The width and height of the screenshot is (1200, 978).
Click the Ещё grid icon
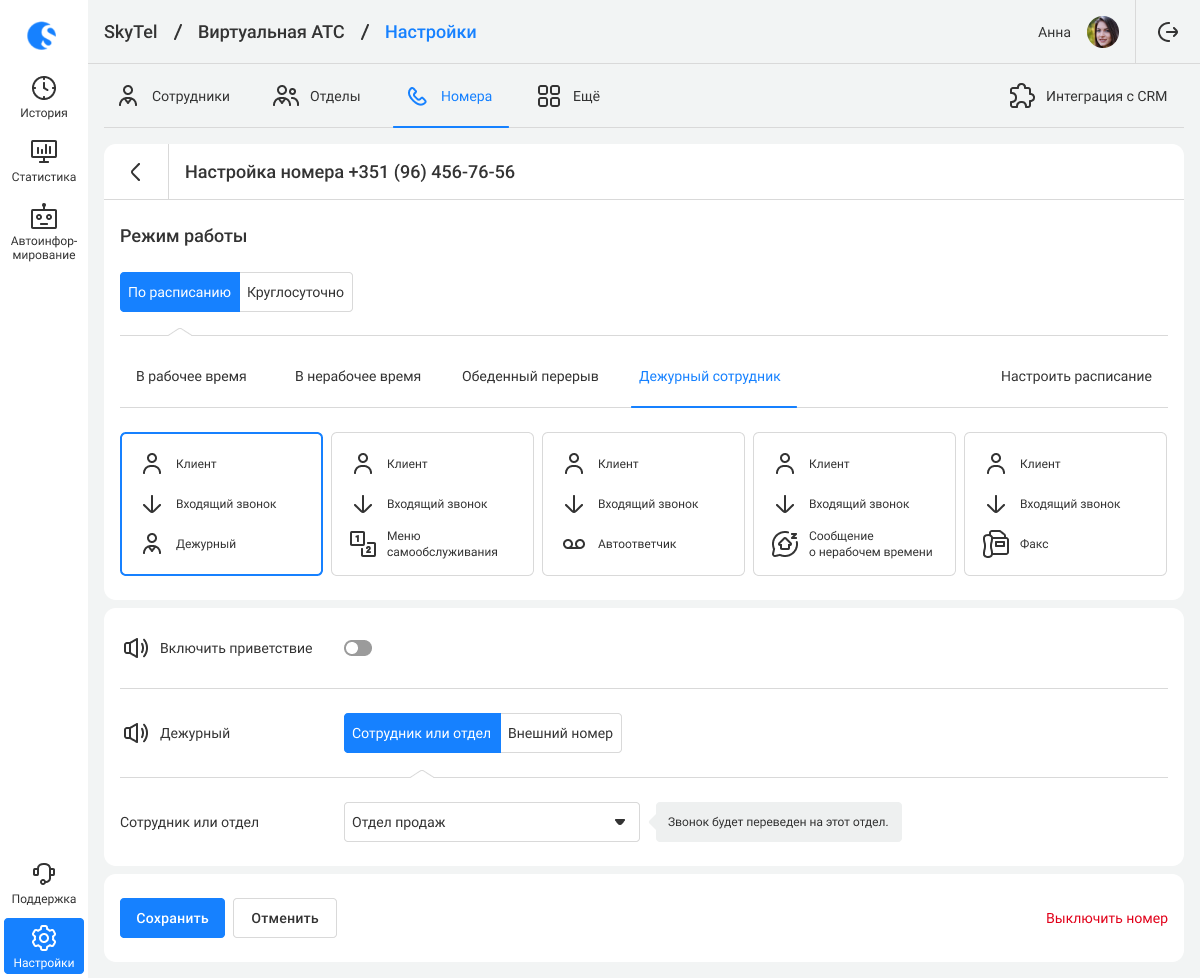[549, 96]
